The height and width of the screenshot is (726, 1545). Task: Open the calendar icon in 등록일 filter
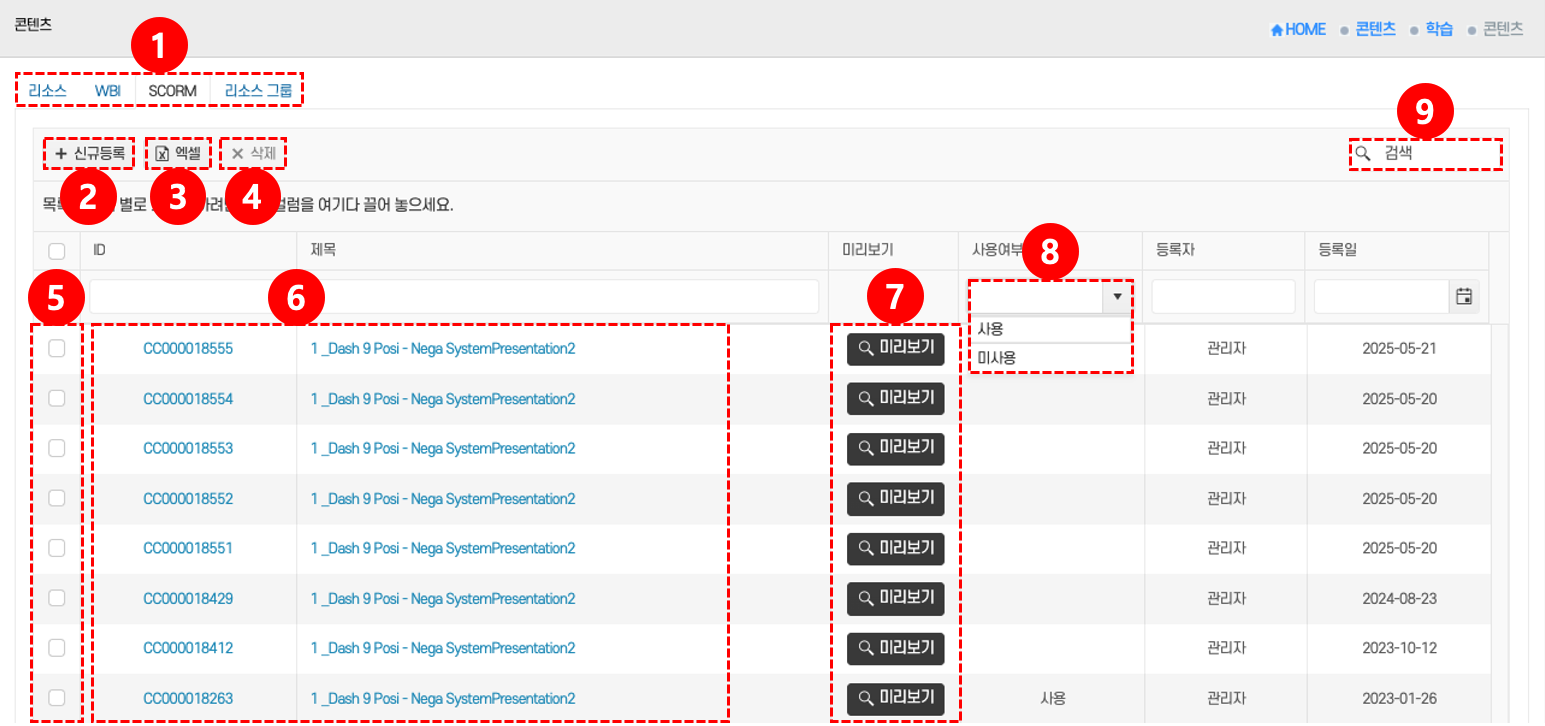tap(1464, 296)
